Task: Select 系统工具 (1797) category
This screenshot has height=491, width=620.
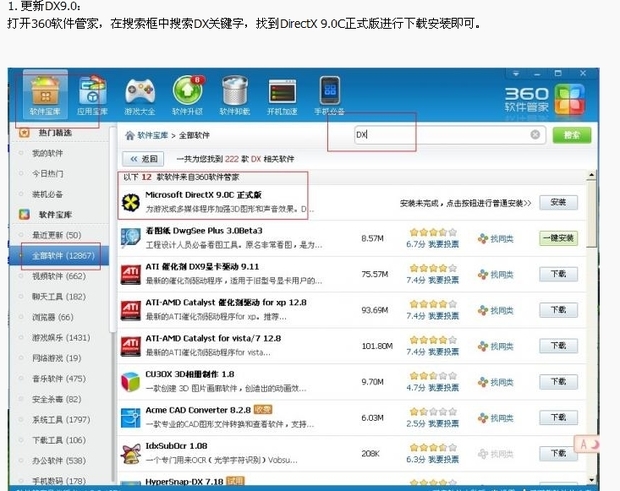Action: [x=61, y=420]
